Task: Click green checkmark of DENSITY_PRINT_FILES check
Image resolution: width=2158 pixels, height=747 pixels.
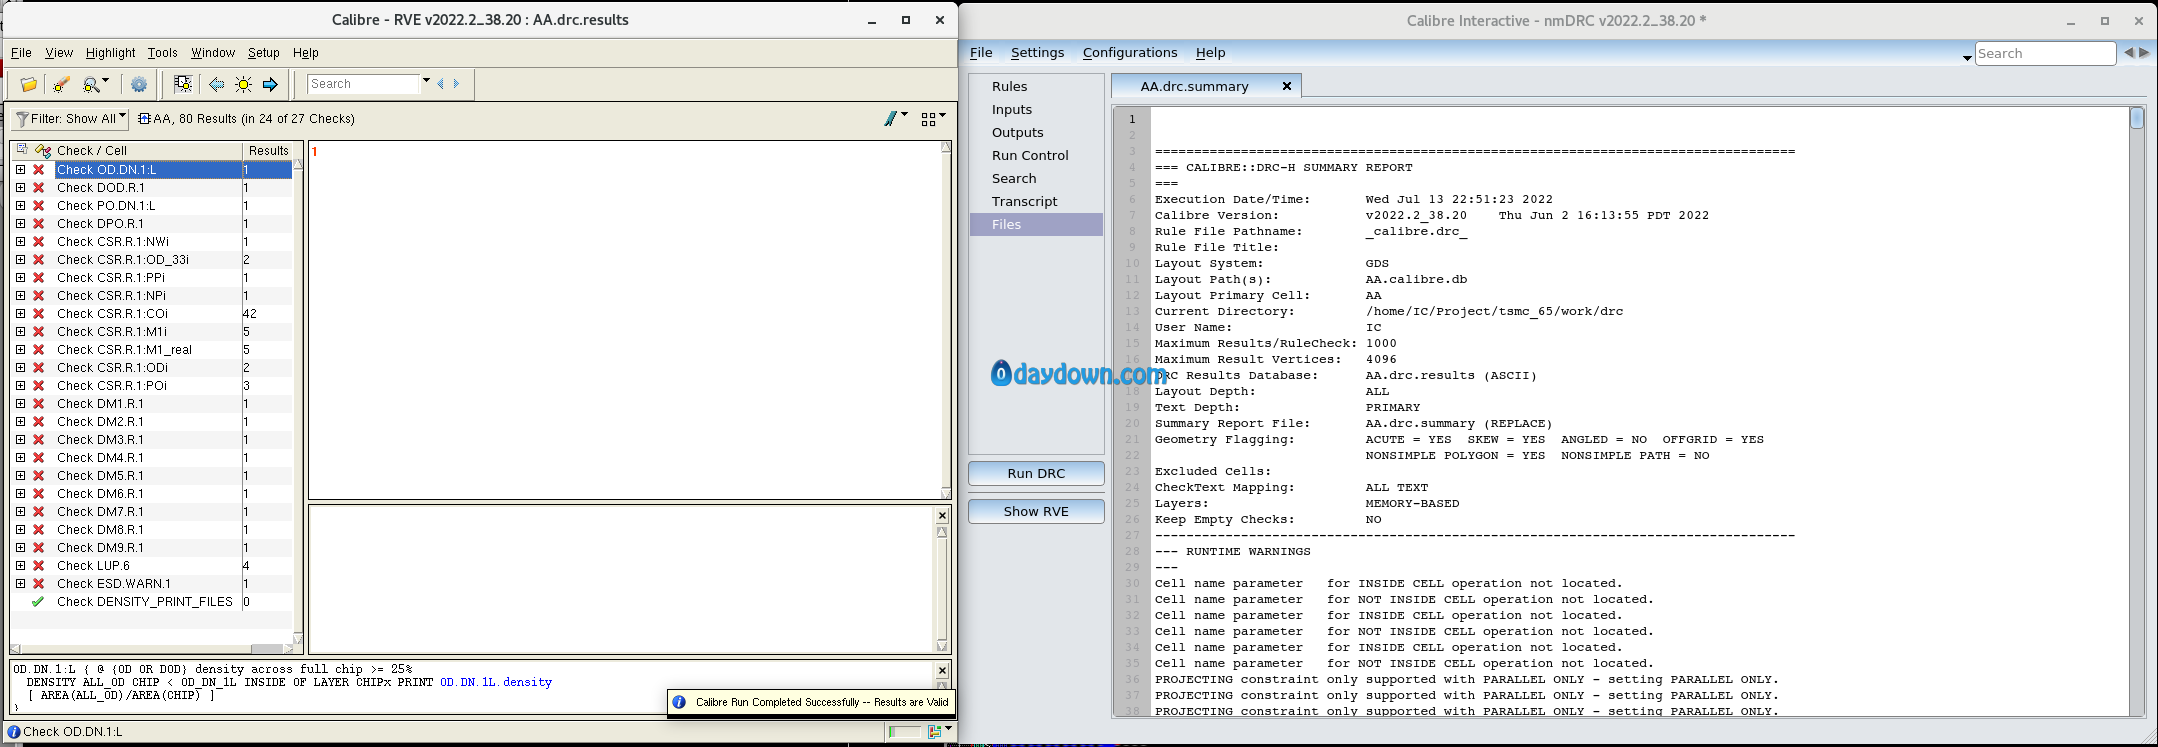Action: click(38, 602)
